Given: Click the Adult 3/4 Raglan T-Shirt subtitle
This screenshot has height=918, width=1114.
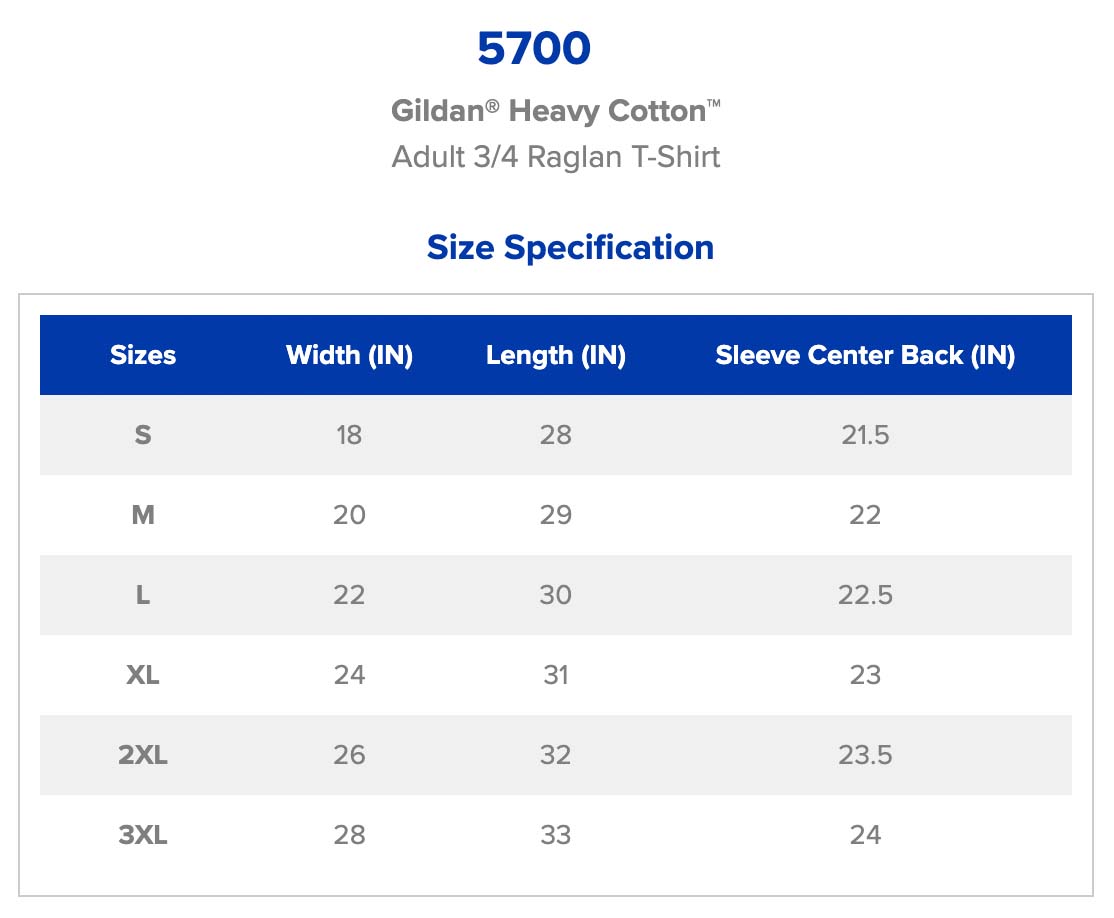Looking at the screenshot, I should (555, 157).
